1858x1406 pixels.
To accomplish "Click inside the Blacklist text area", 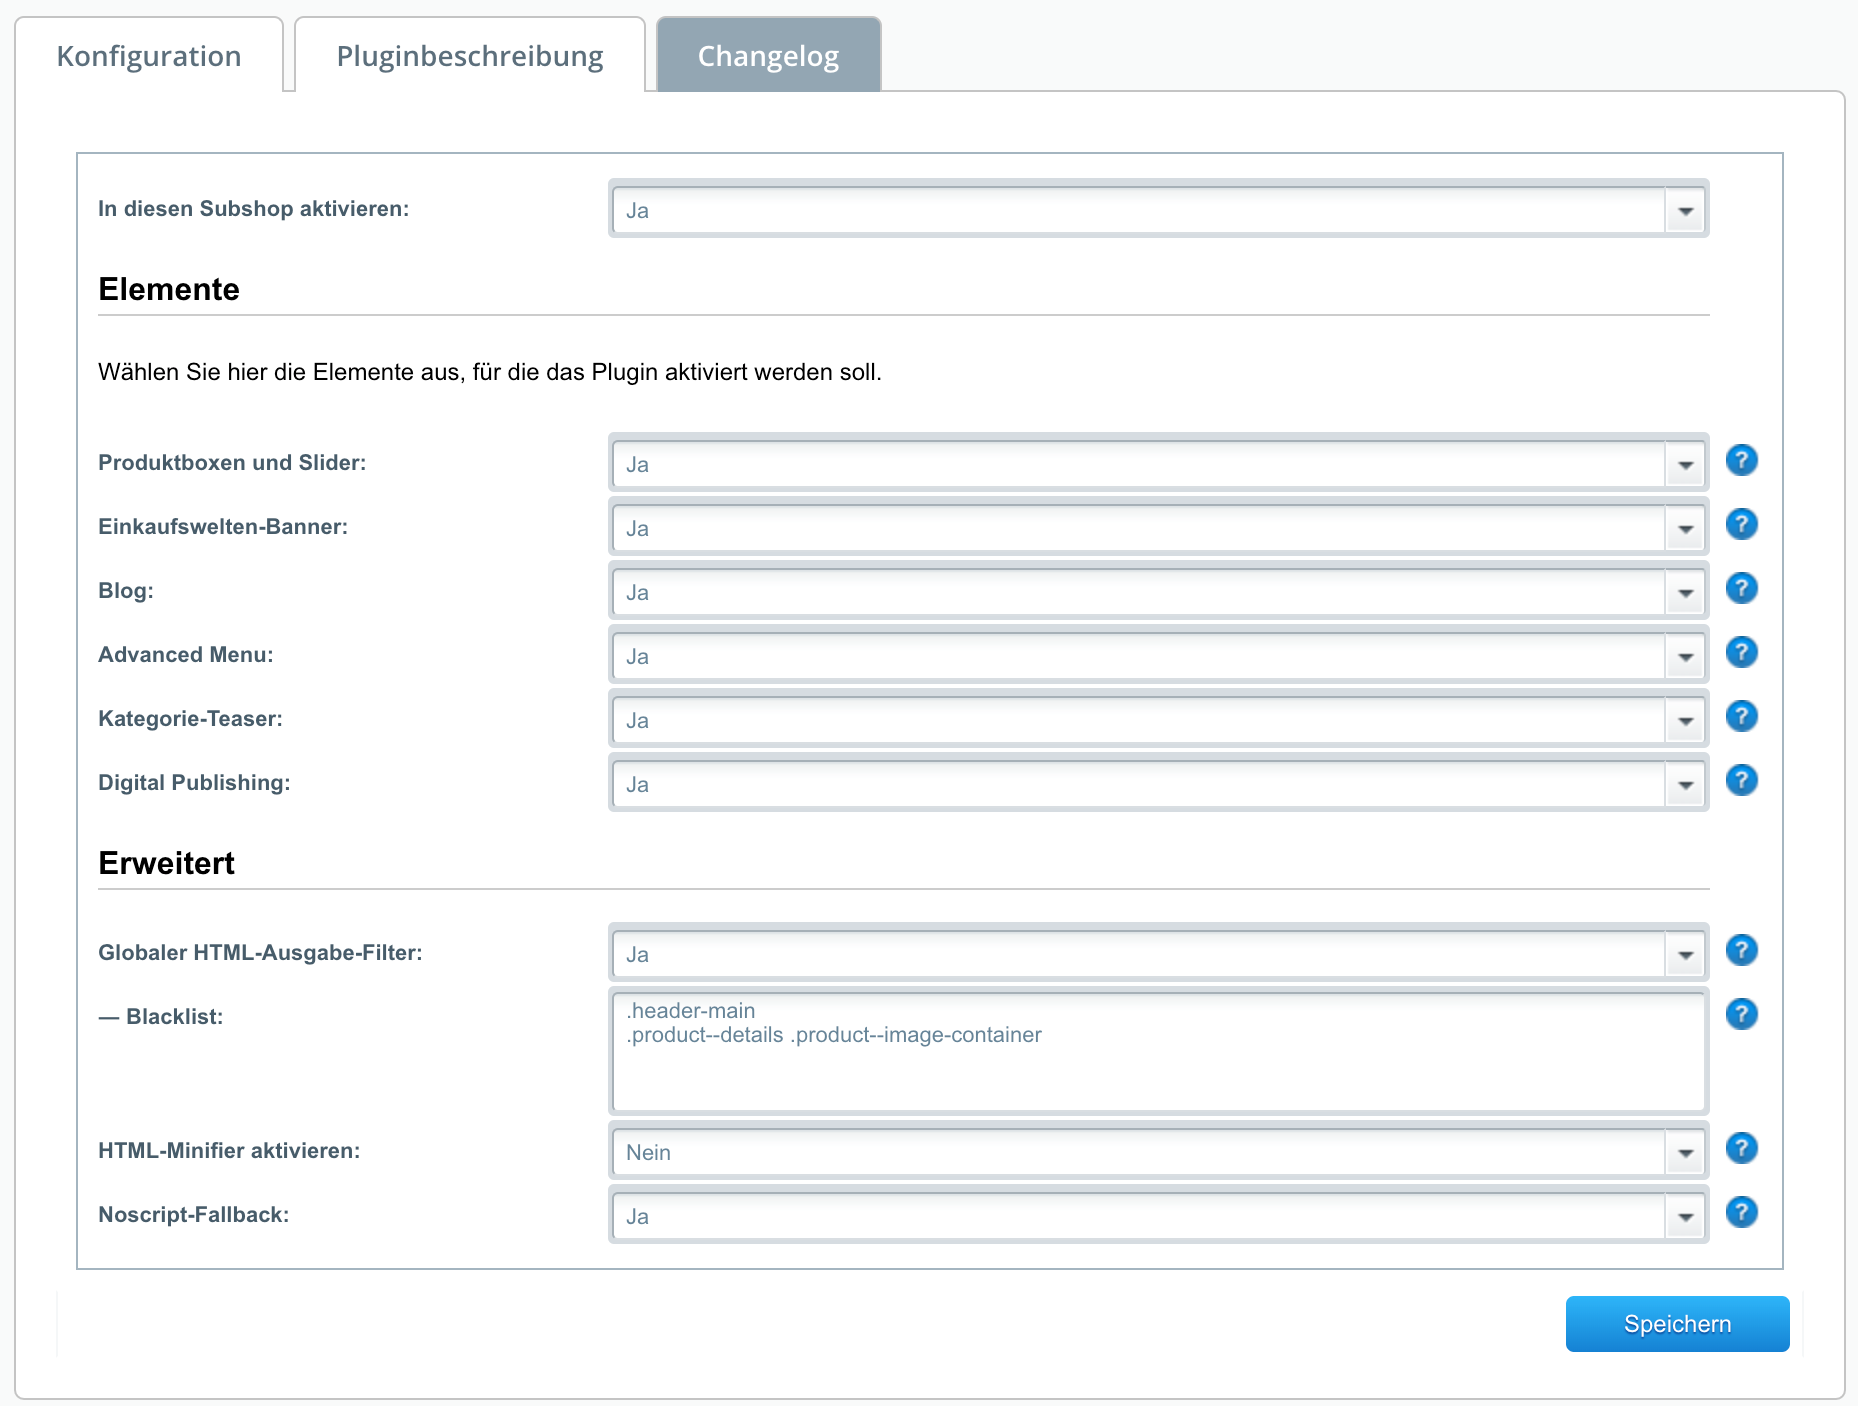I will tap(1158, 1051).
